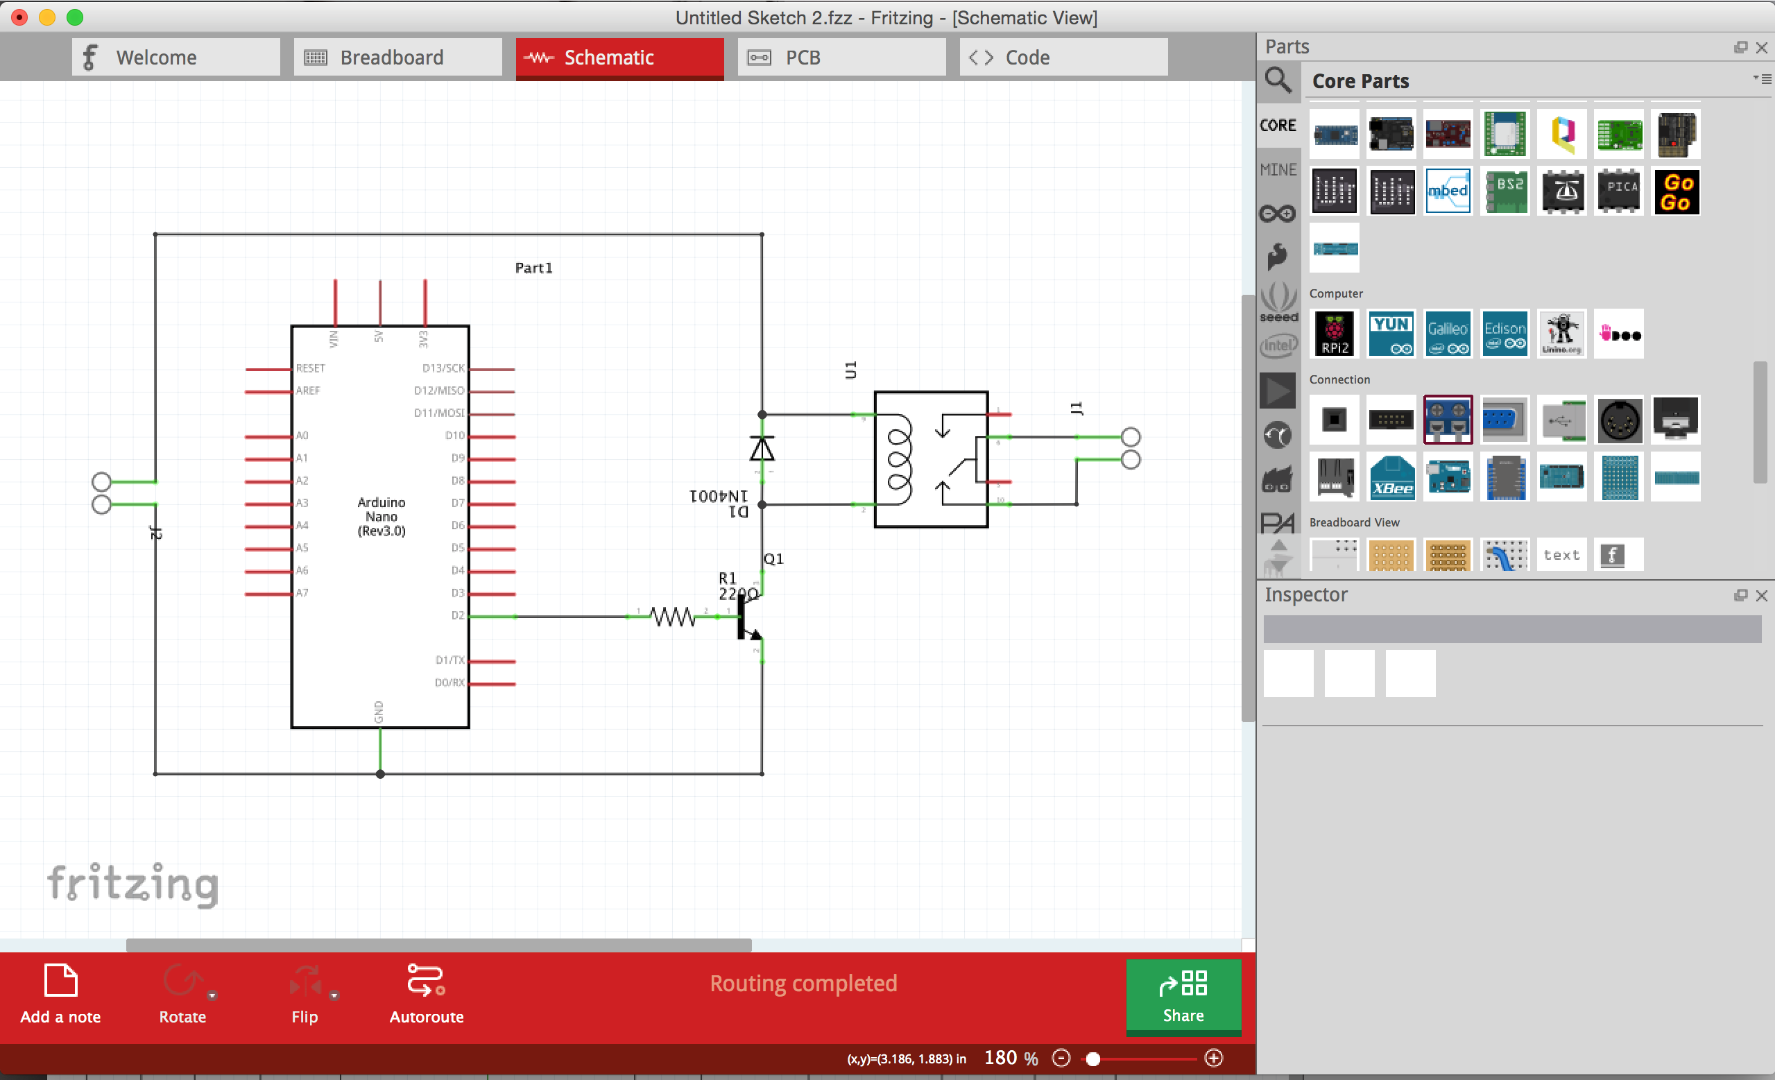Open the PA parts bin
Viewport: 1775px width, 1080px height.
click(x=1278, y=522)
